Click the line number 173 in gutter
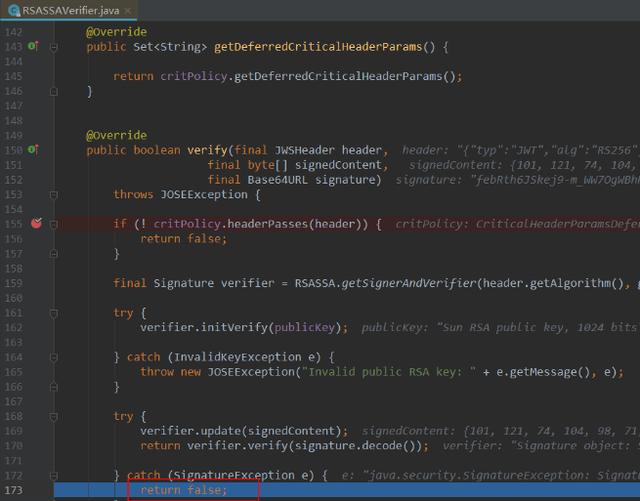 [x=14, y=490]
